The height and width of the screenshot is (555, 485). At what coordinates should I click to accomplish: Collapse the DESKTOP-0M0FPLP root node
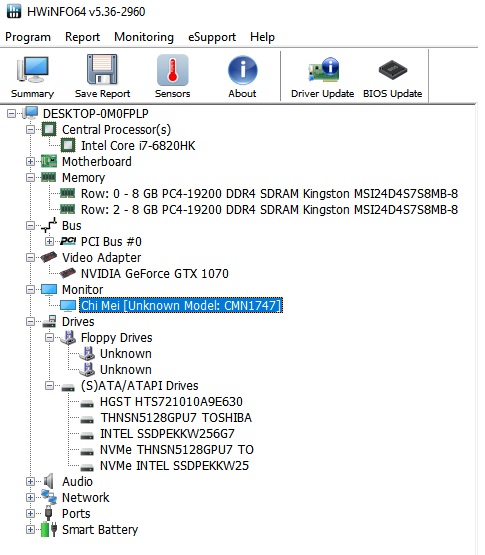(x=11, y=114)
